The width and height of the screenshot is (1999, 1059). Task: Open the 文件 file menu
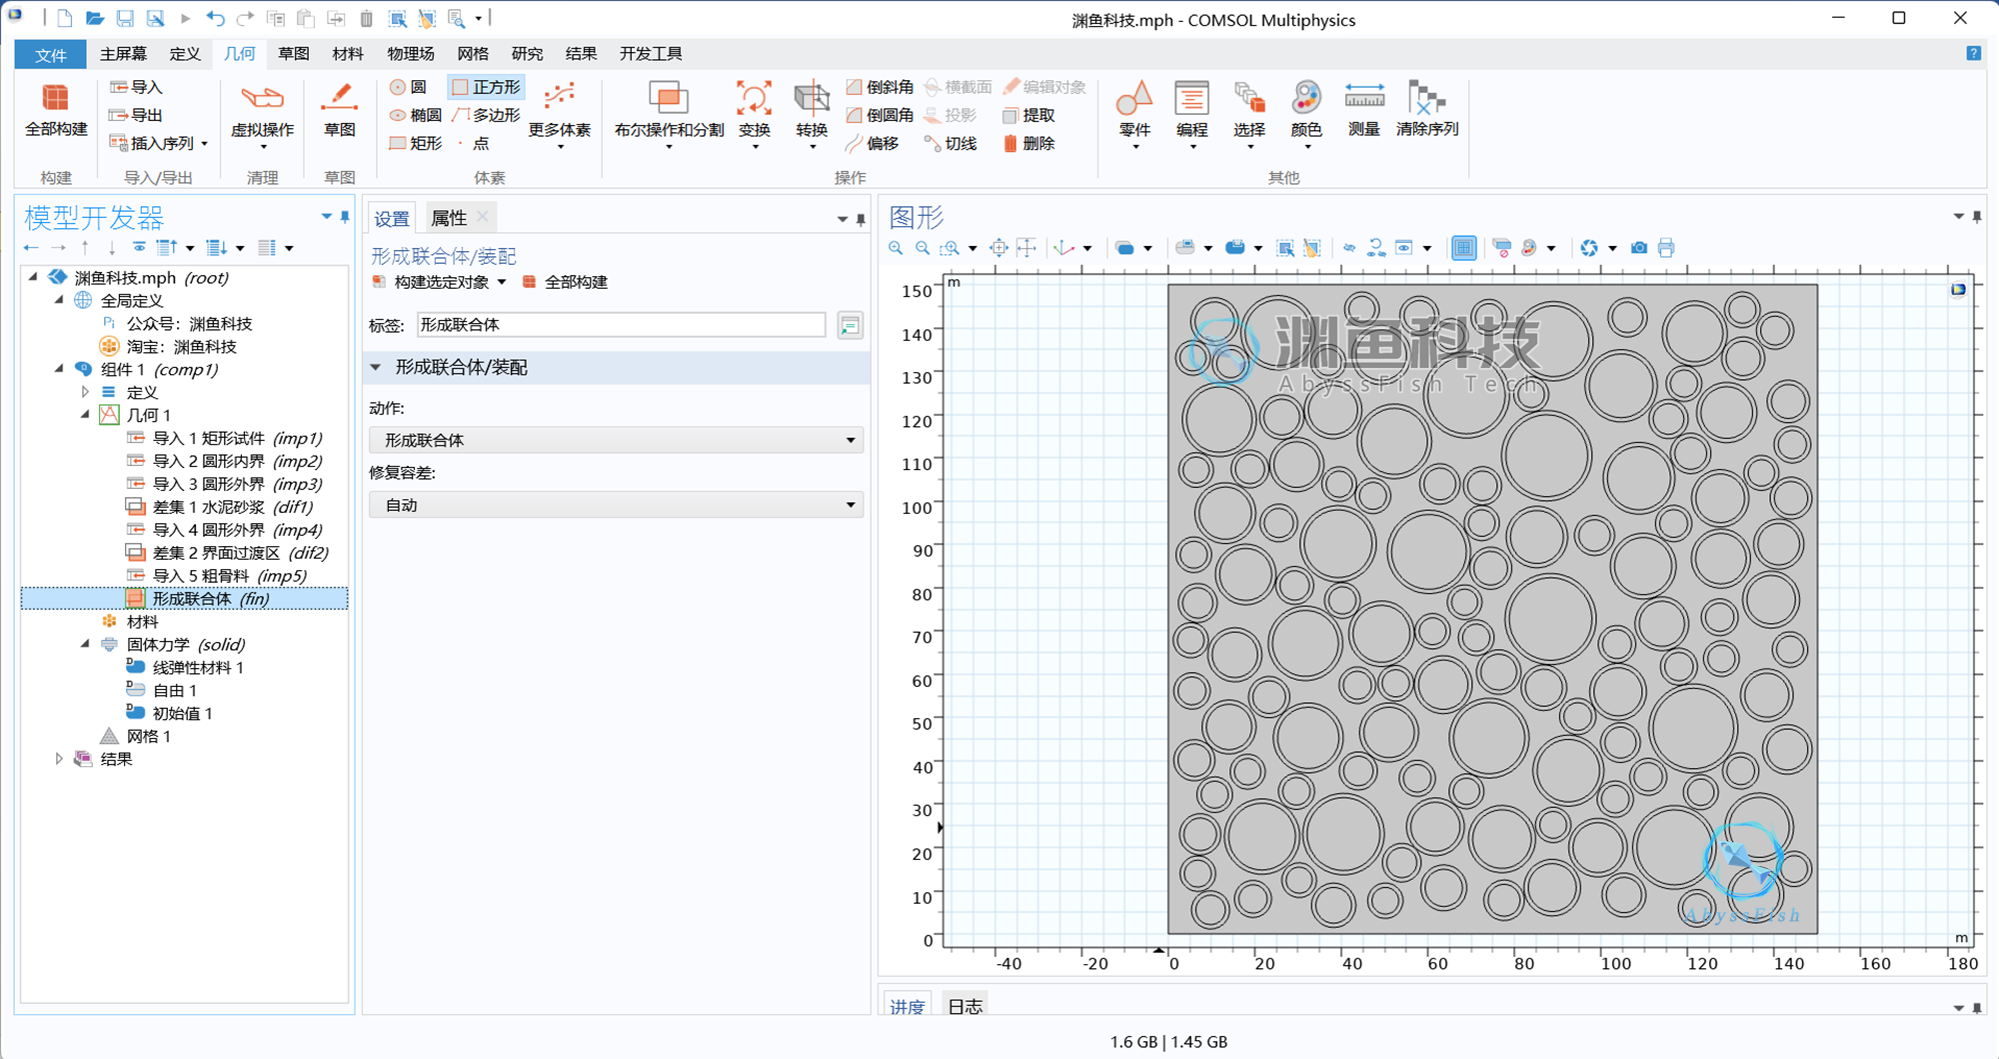pyautogui.click(x=50, y=54)
